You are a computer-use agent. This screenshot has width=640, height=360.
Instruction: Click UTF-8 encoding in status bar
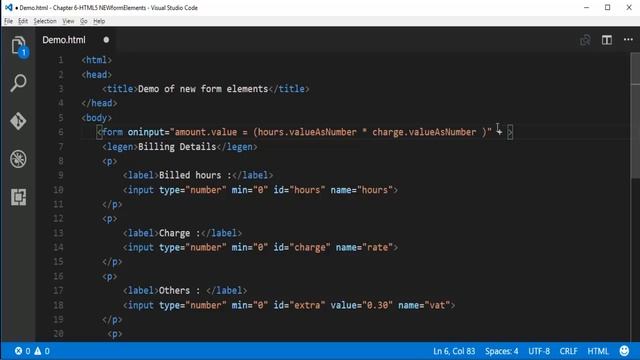point(539,351)
